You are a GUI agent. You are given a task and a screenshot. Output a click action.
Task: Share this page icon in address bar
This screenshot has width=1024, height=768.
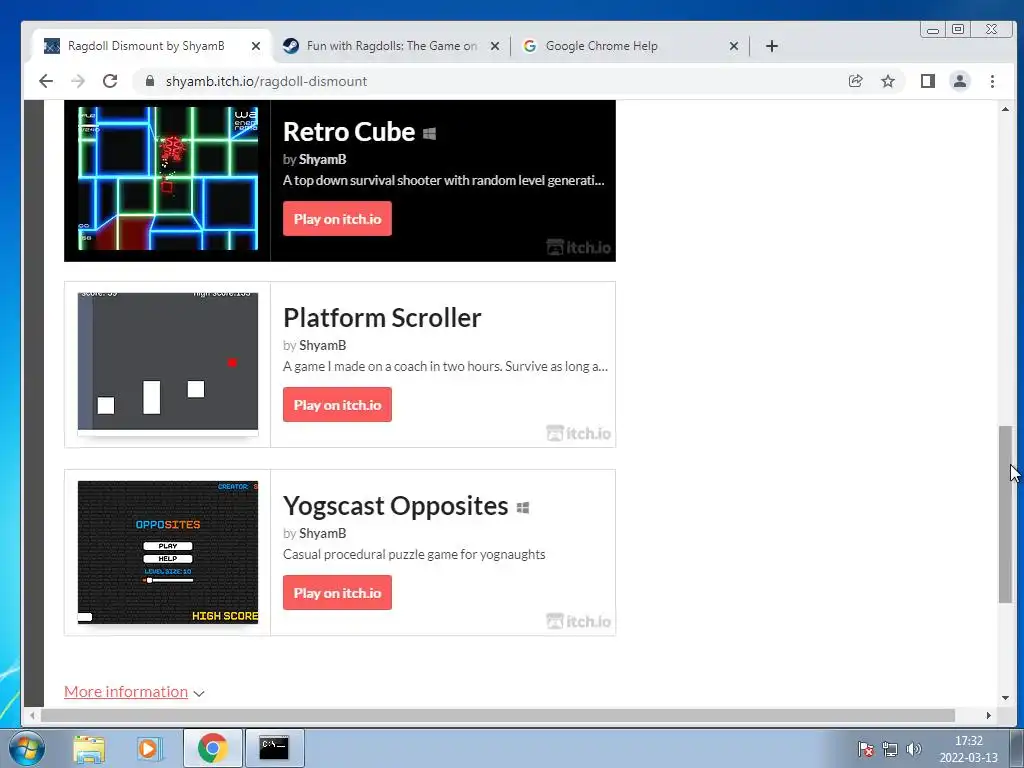tap(855, 81)
